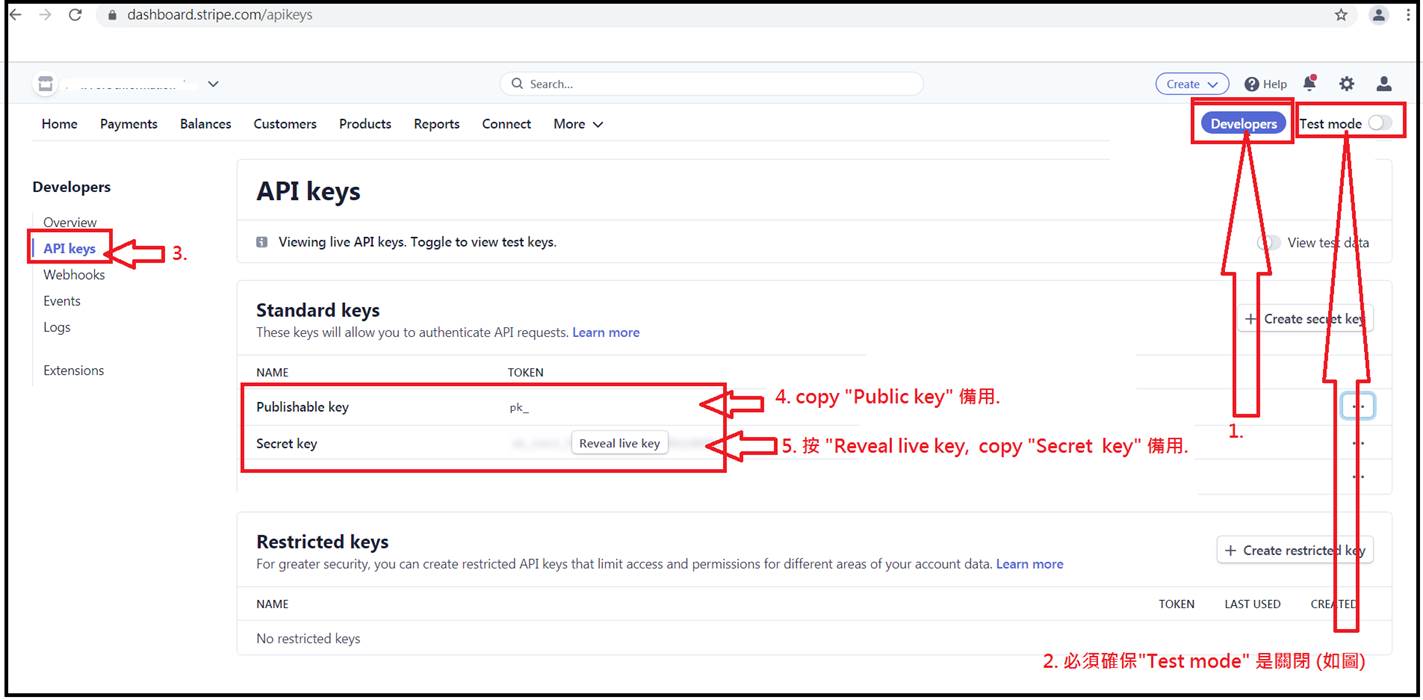Open the Payments tab
The height and width of the screenshot is (700, 1423).
tap(128, 124)
